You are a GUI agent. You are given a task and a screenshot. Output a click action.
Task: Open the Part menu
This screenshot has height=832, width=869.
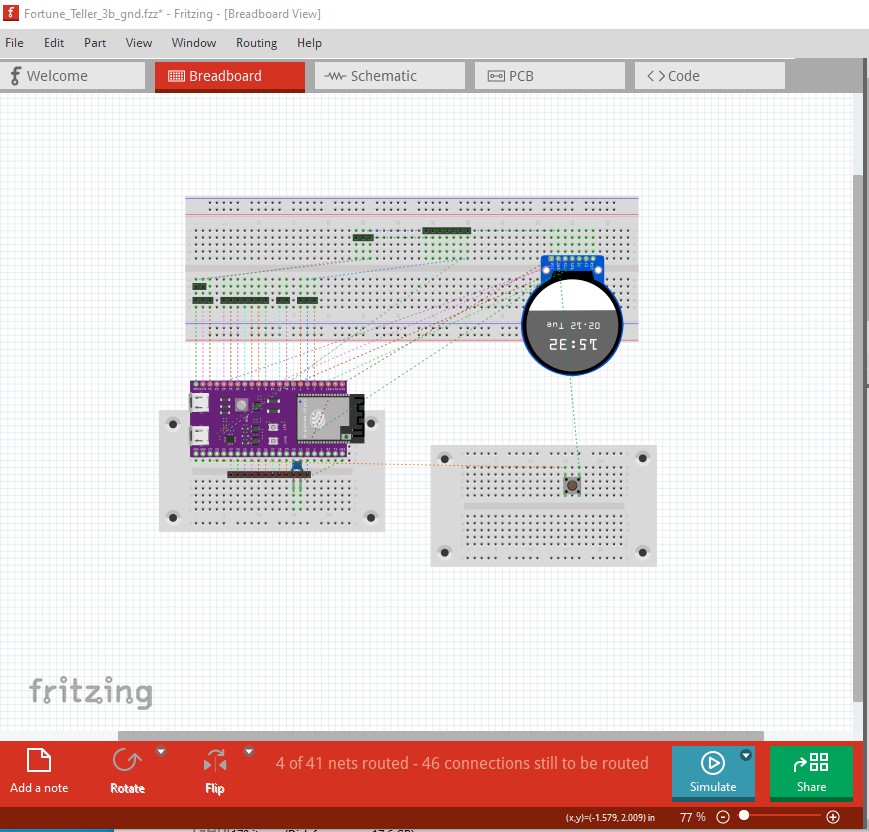(x=95, y=43)
